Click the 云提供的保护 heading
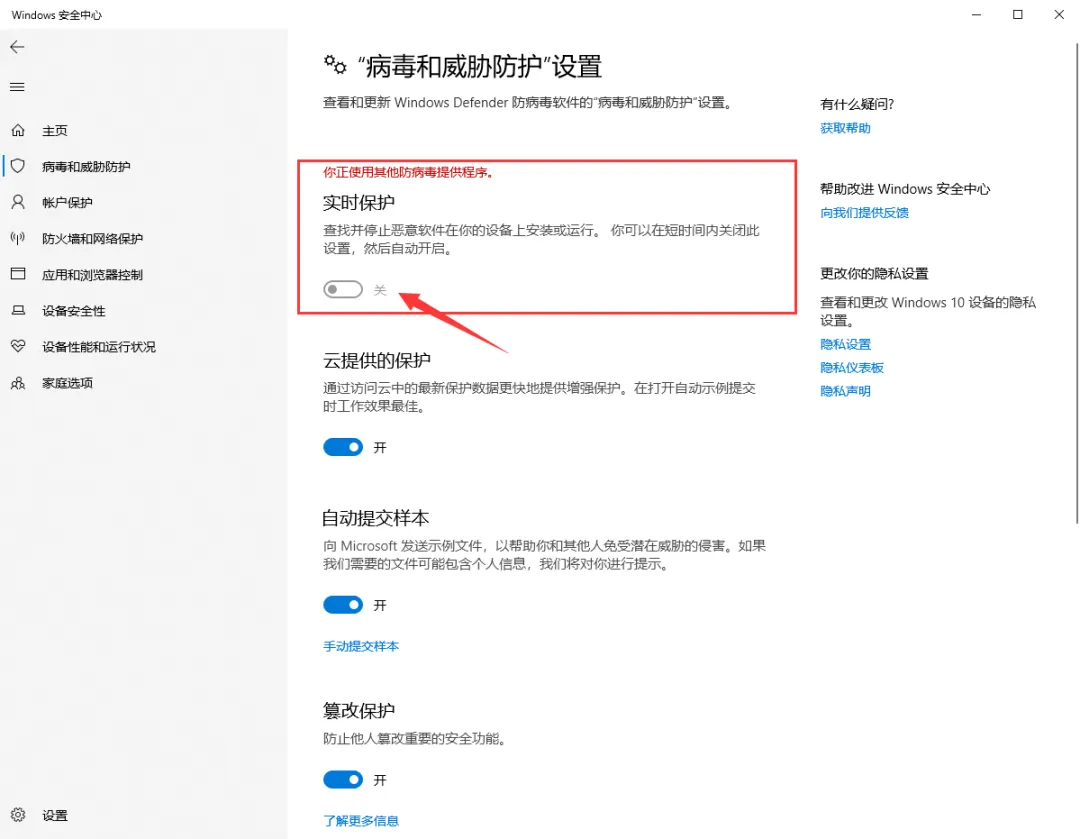The image size is (1080, 839). click(377, 360)
